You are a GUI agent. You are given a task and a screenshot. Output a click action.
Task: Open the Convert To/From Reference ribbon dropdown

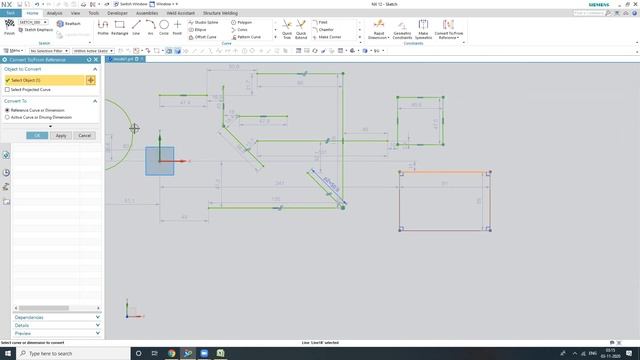click(449, 38)
